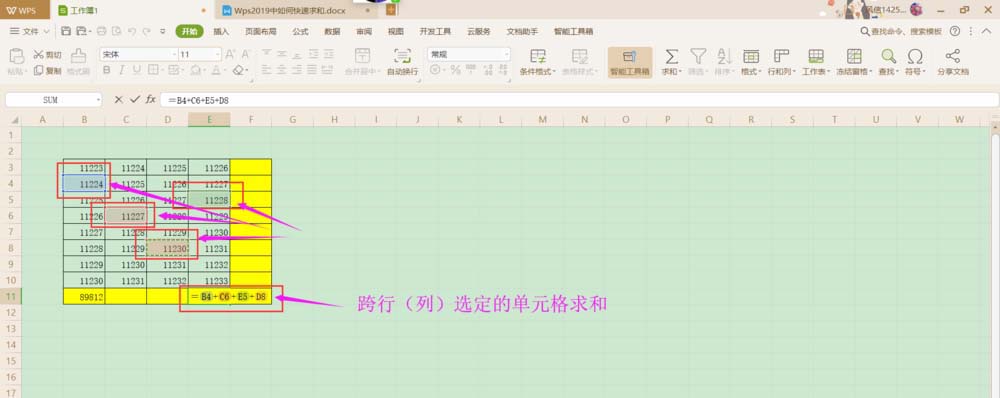Click the Undo arrow icon
The width and height of the screenshot is (1000, 398).
tap(131, 31)
